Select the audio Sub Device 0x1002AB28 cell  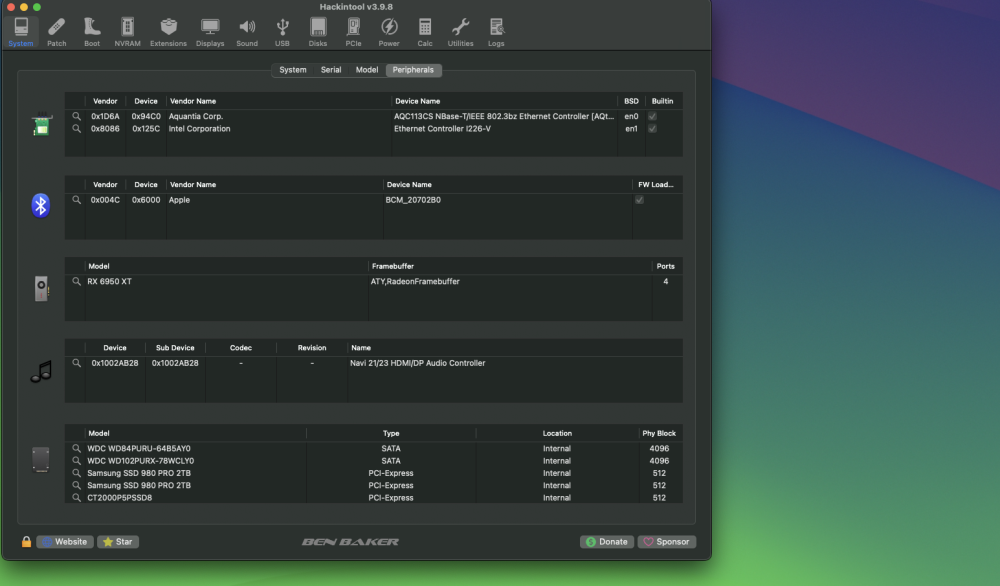(175, 363)
